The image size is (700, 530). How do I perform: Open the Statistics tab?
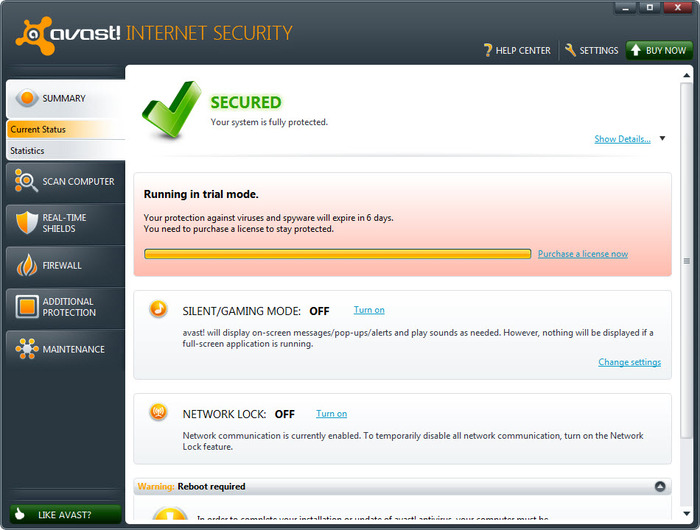pos(28,151)
